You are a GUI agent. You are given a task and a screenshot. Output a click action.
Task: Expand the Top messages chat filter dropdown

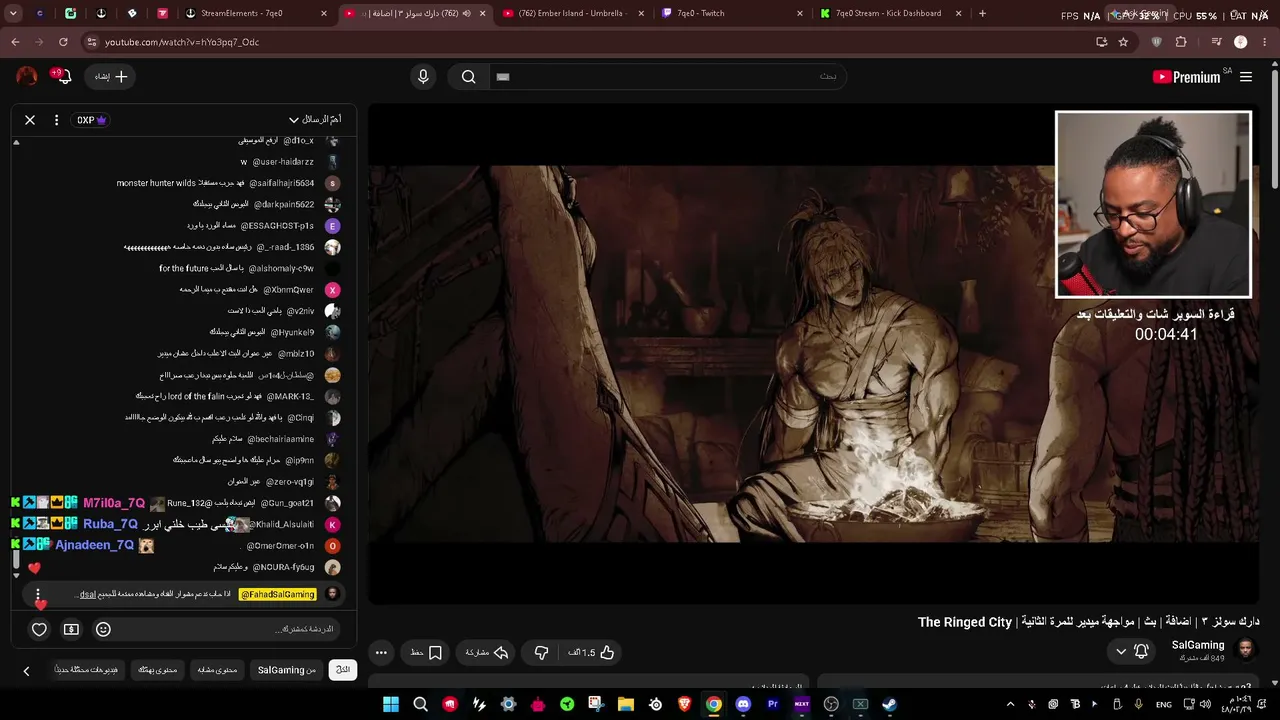tap(315, 120)
